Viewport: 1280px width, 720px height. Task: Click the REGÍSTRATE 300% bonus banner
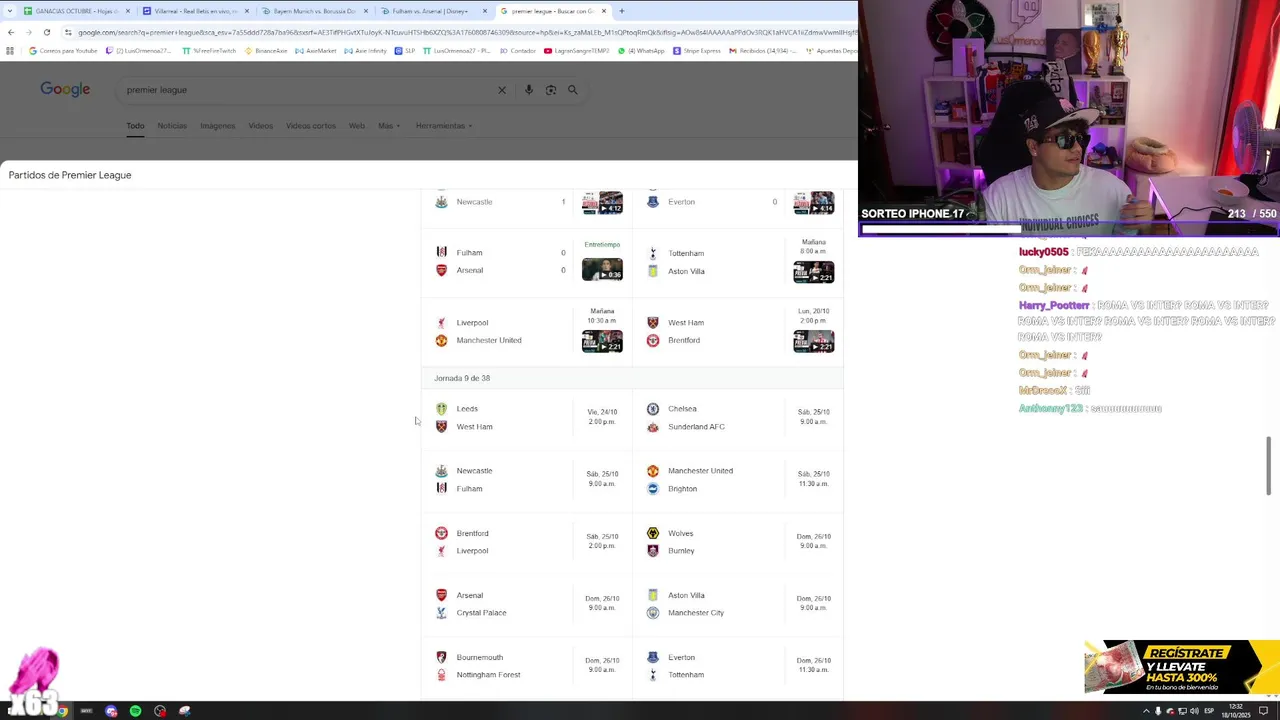(x=1182, y=667)
